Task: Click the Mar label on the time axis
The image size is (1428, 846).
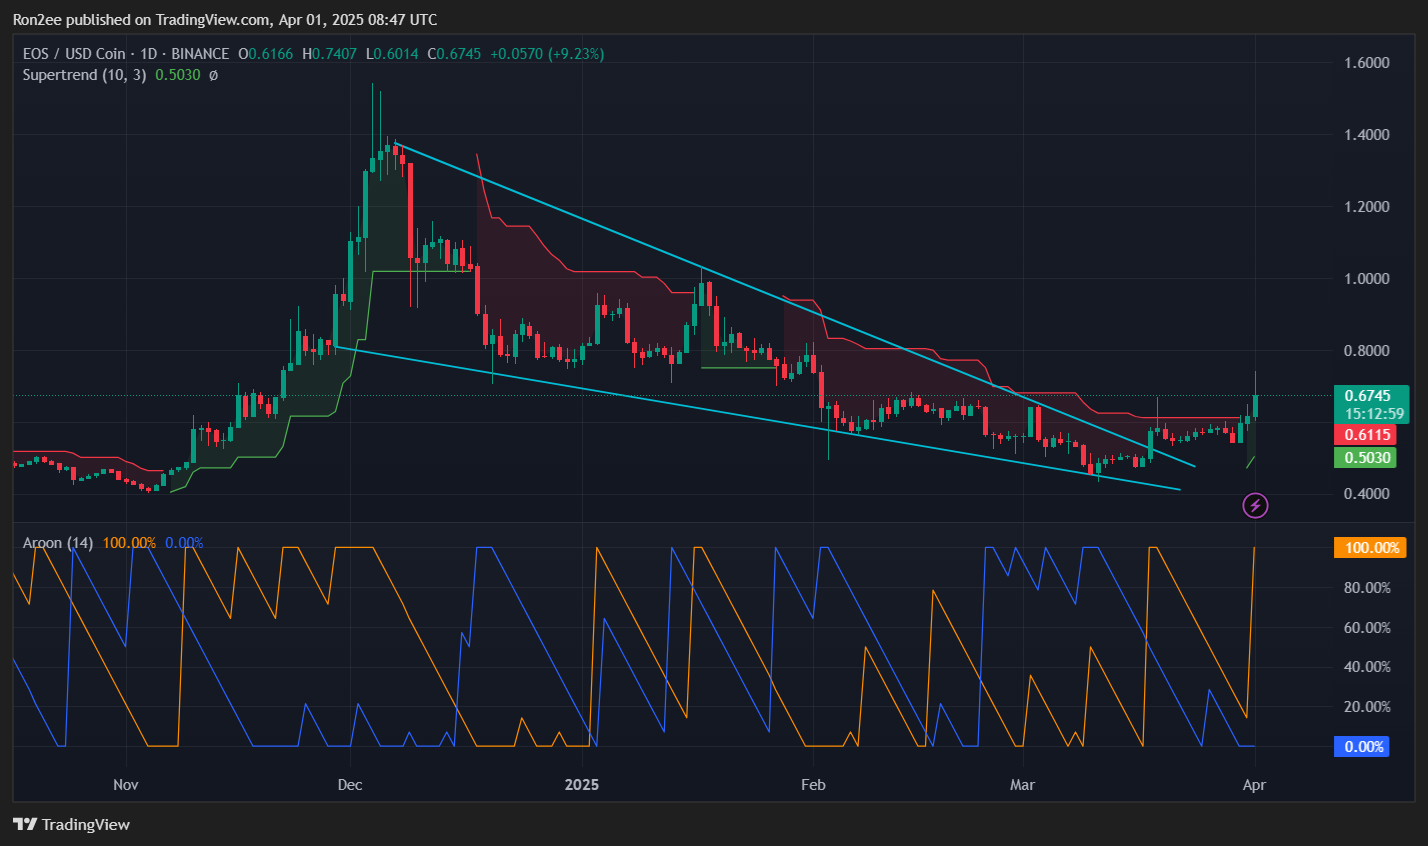Action: point(1022,785)
